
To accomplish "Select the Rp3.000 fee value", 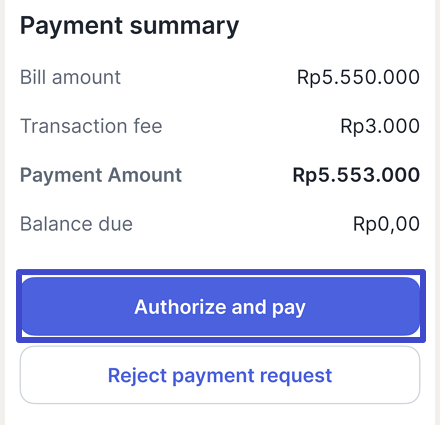I will (380, 126).
